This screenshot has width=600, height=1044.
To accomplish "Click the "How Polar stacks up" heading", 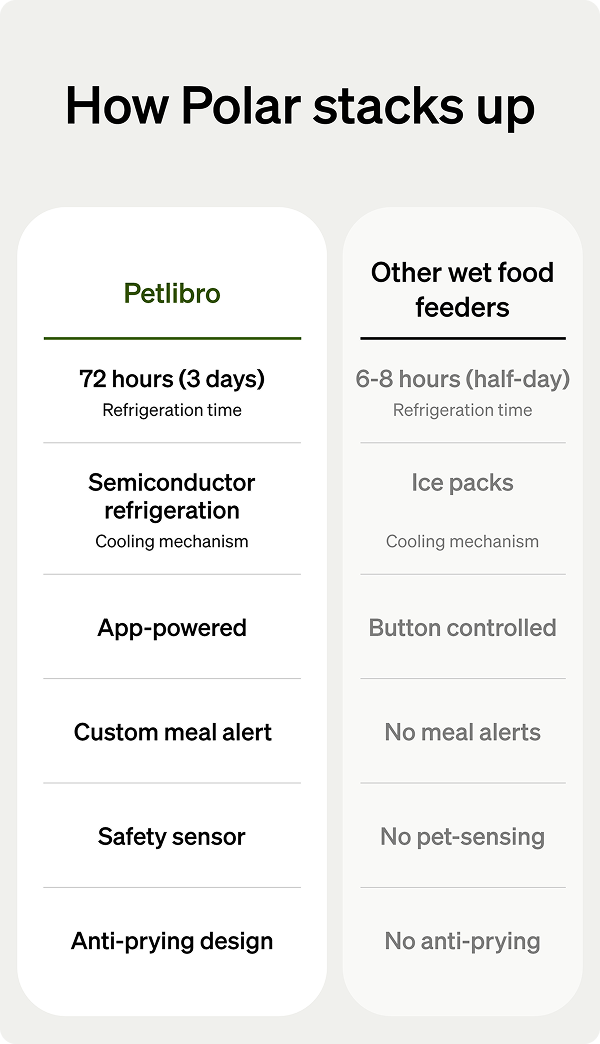I will coord(300,106).
